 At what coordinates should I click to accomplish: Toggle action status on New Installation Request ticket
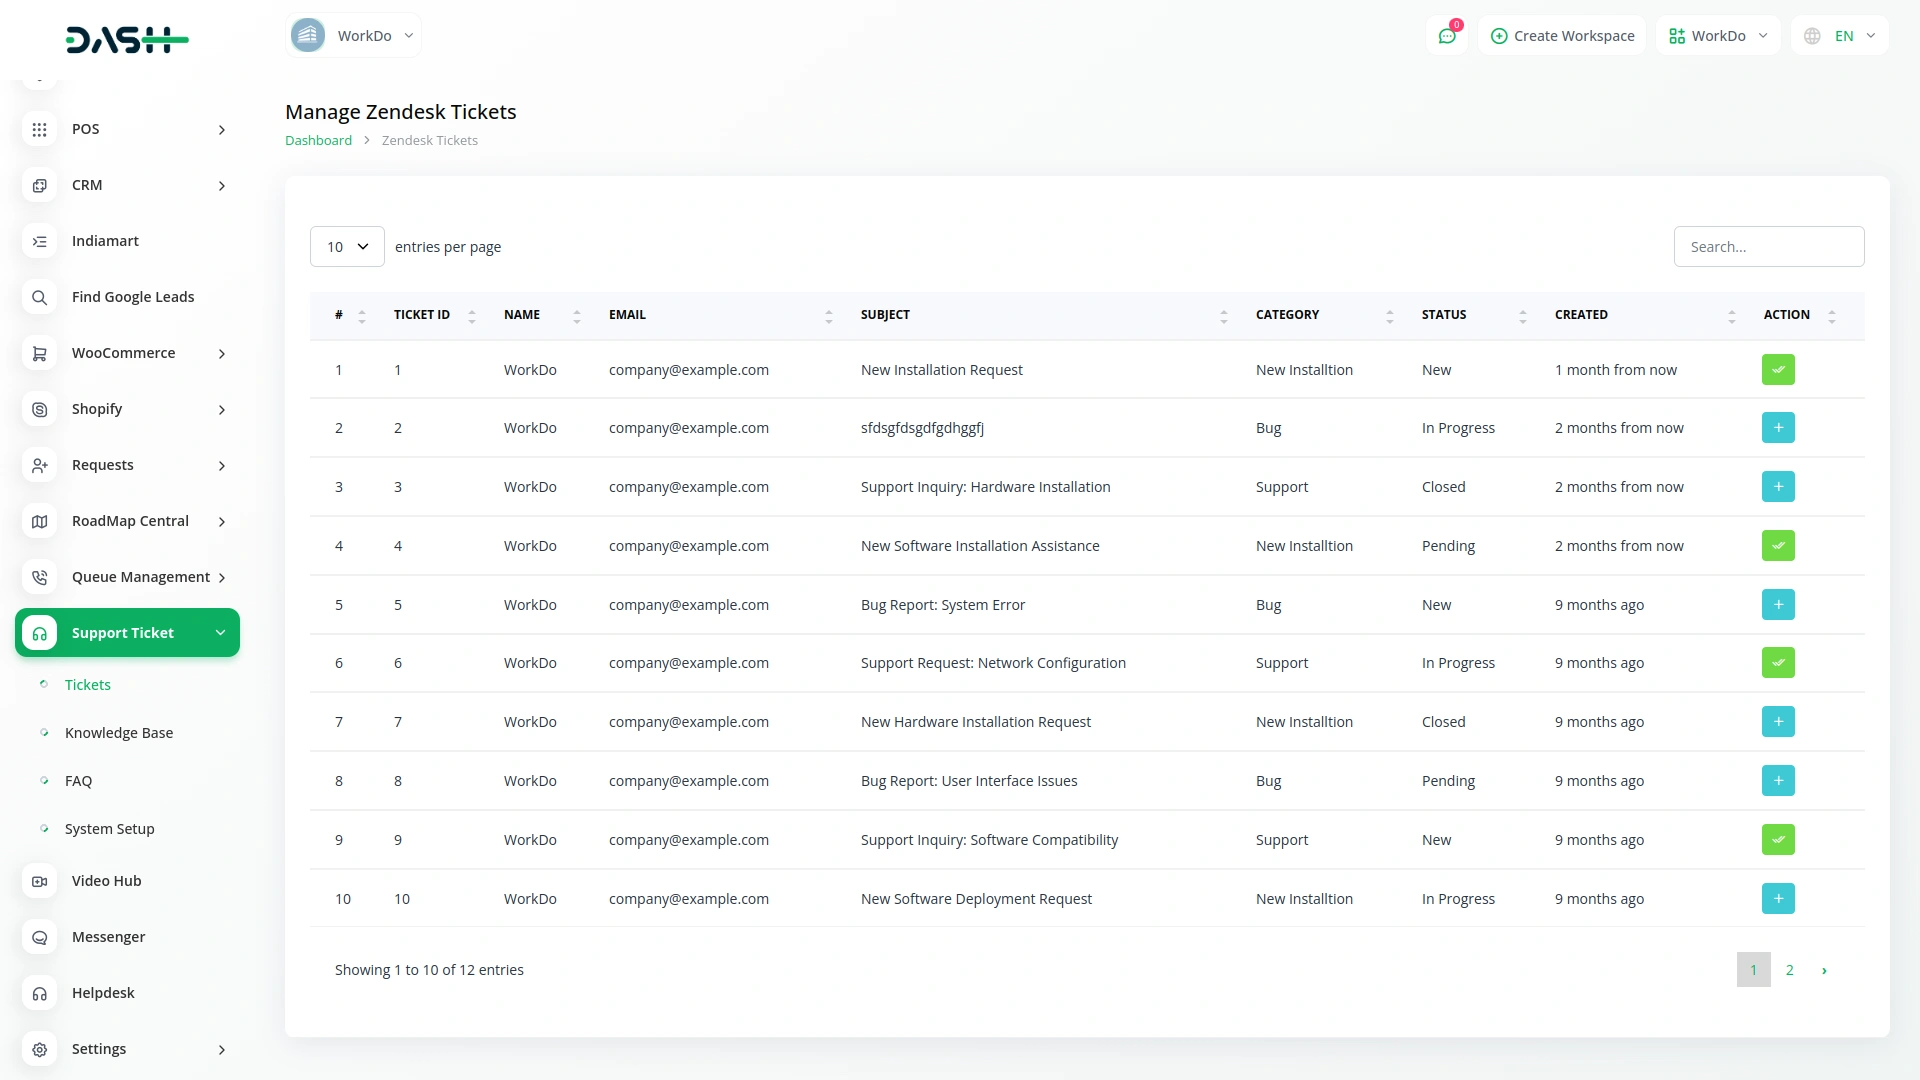tap(1778, 369)
